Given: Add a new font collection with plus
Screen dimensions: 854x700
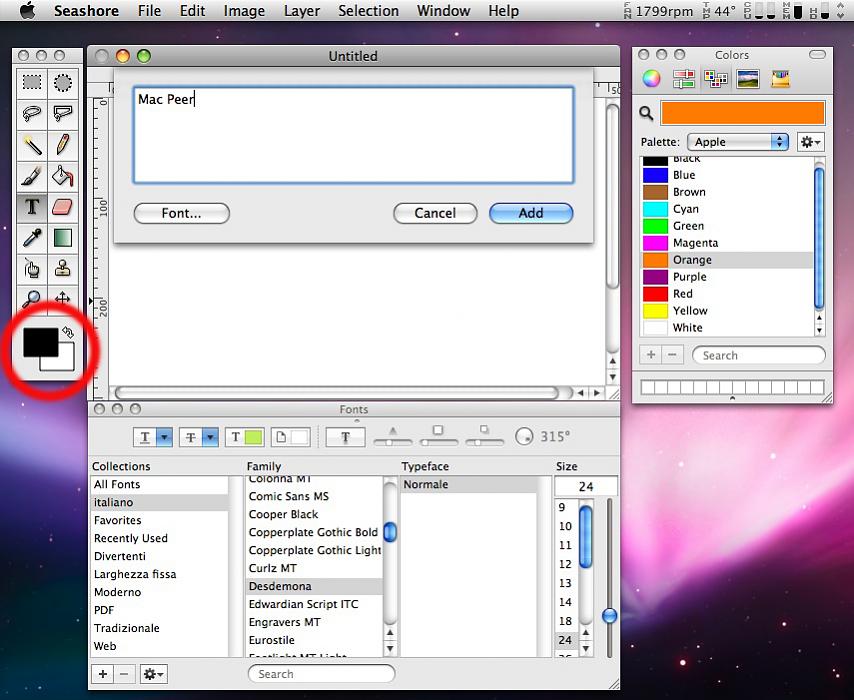Looking at the screenshot, I should coord(102,674).
